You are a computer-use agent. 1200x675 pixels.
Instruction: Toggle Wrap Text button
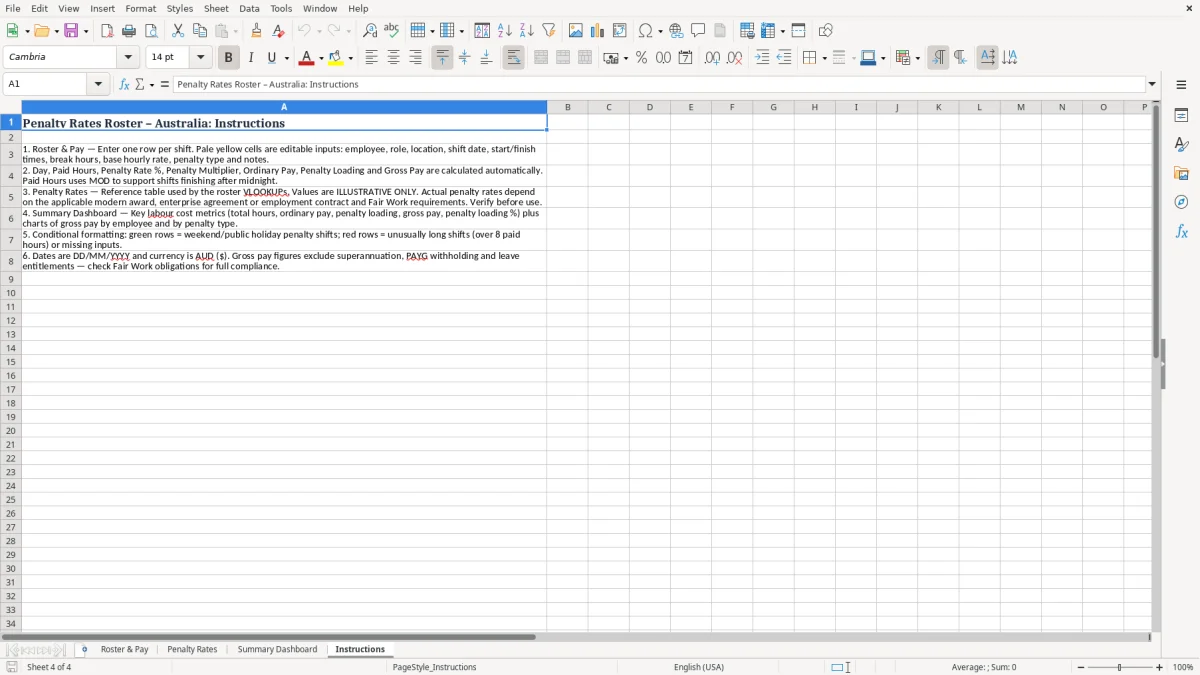[x=514, y=58]
